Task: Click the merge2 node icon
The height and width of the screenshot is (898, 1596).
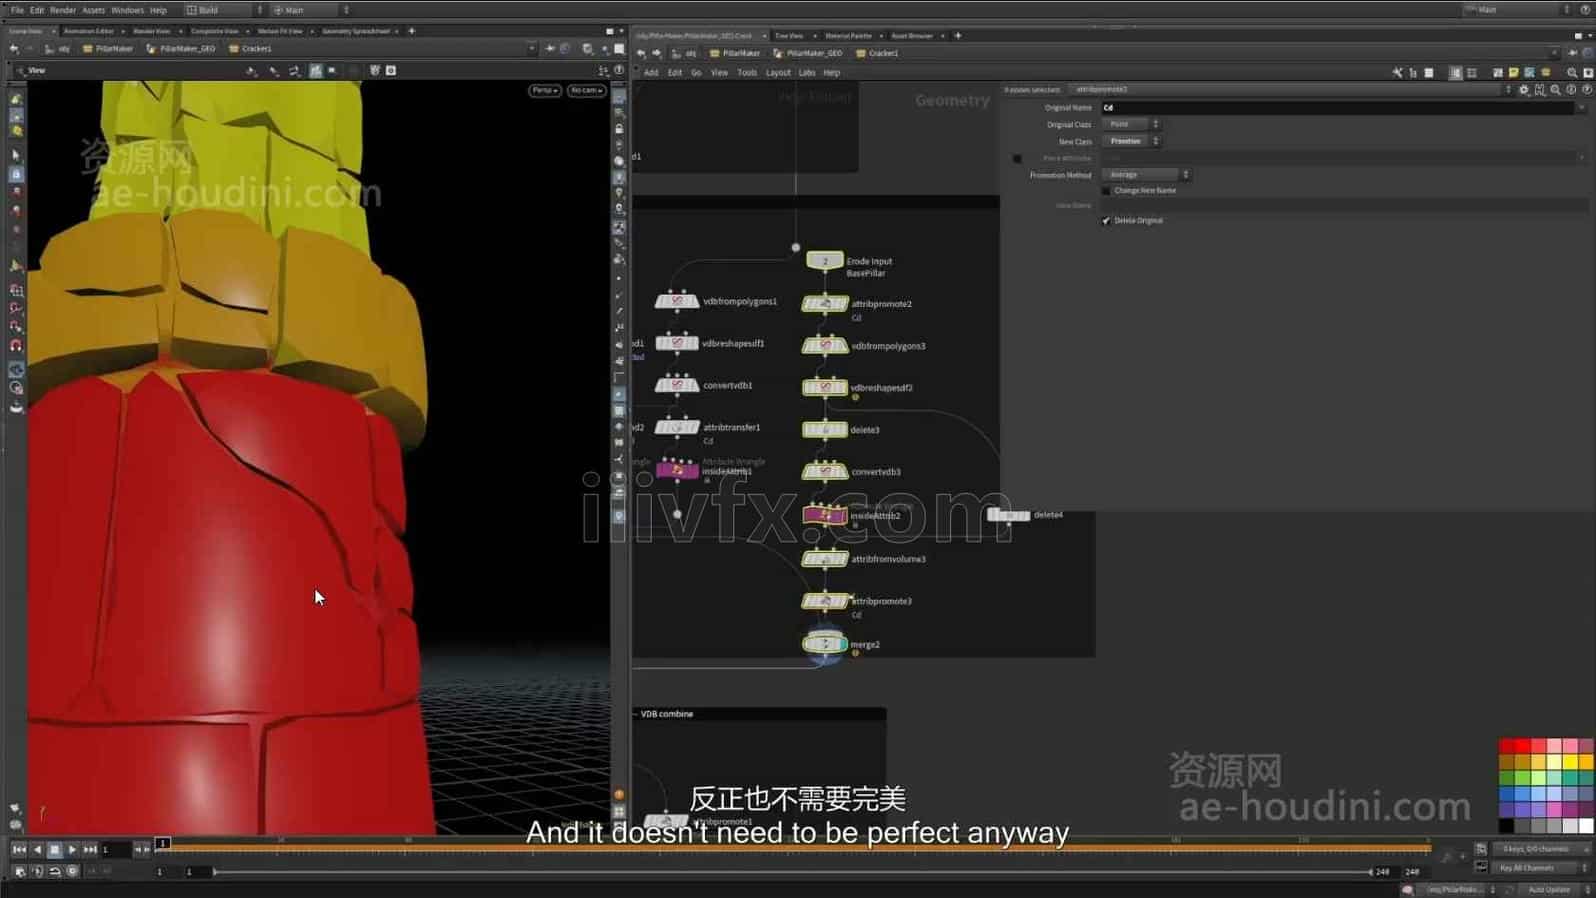Action: [824, 644]
